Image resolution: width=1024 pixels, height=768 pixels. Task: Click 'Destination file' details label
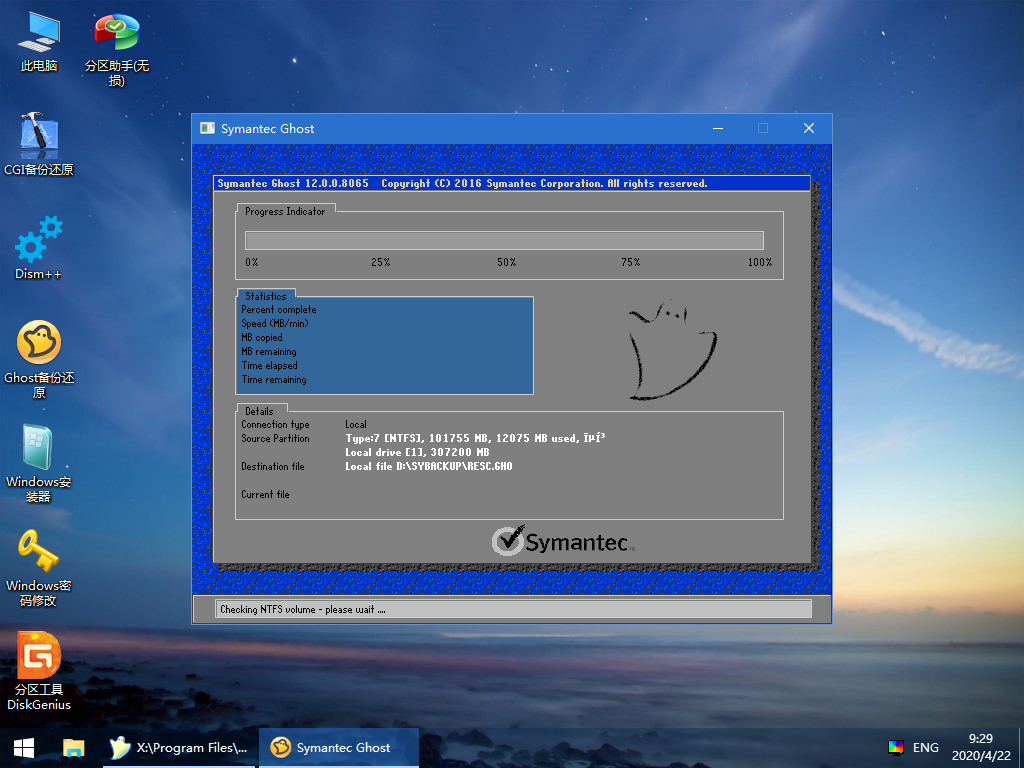(x=272, y=466)
